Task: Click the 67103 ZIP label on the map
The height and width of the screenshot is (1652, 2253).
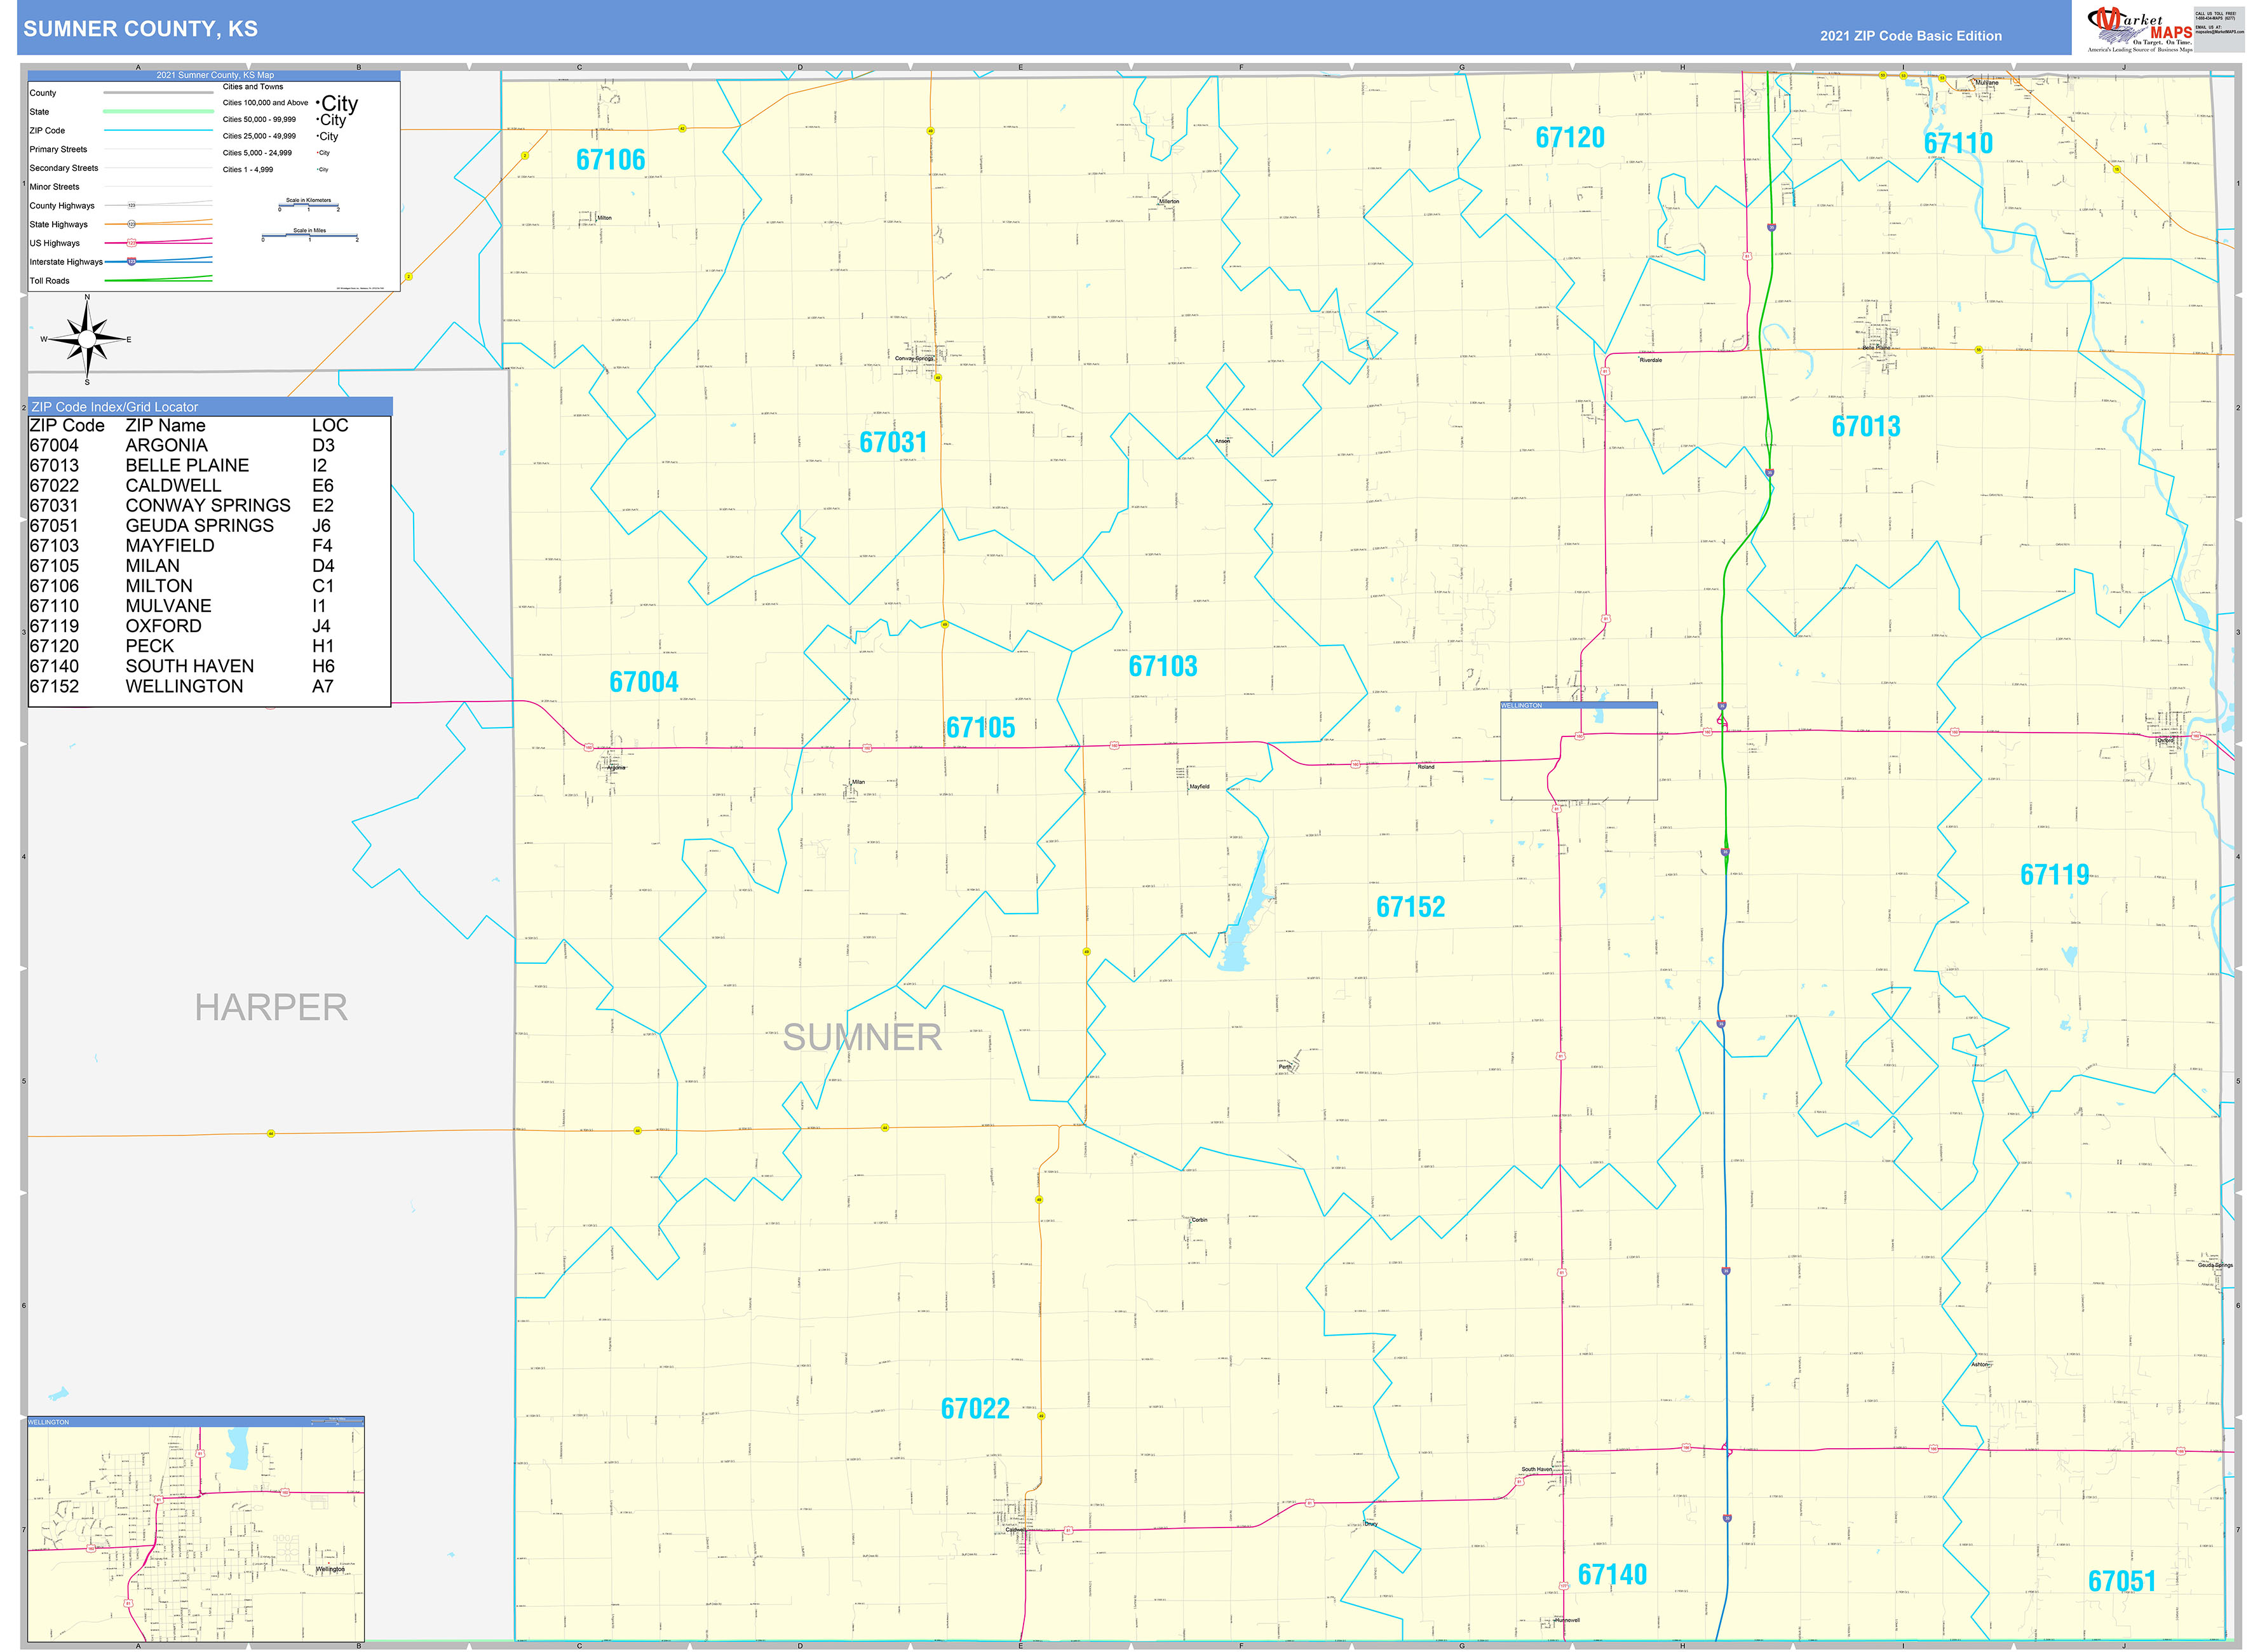Action: pos(1163,666)
